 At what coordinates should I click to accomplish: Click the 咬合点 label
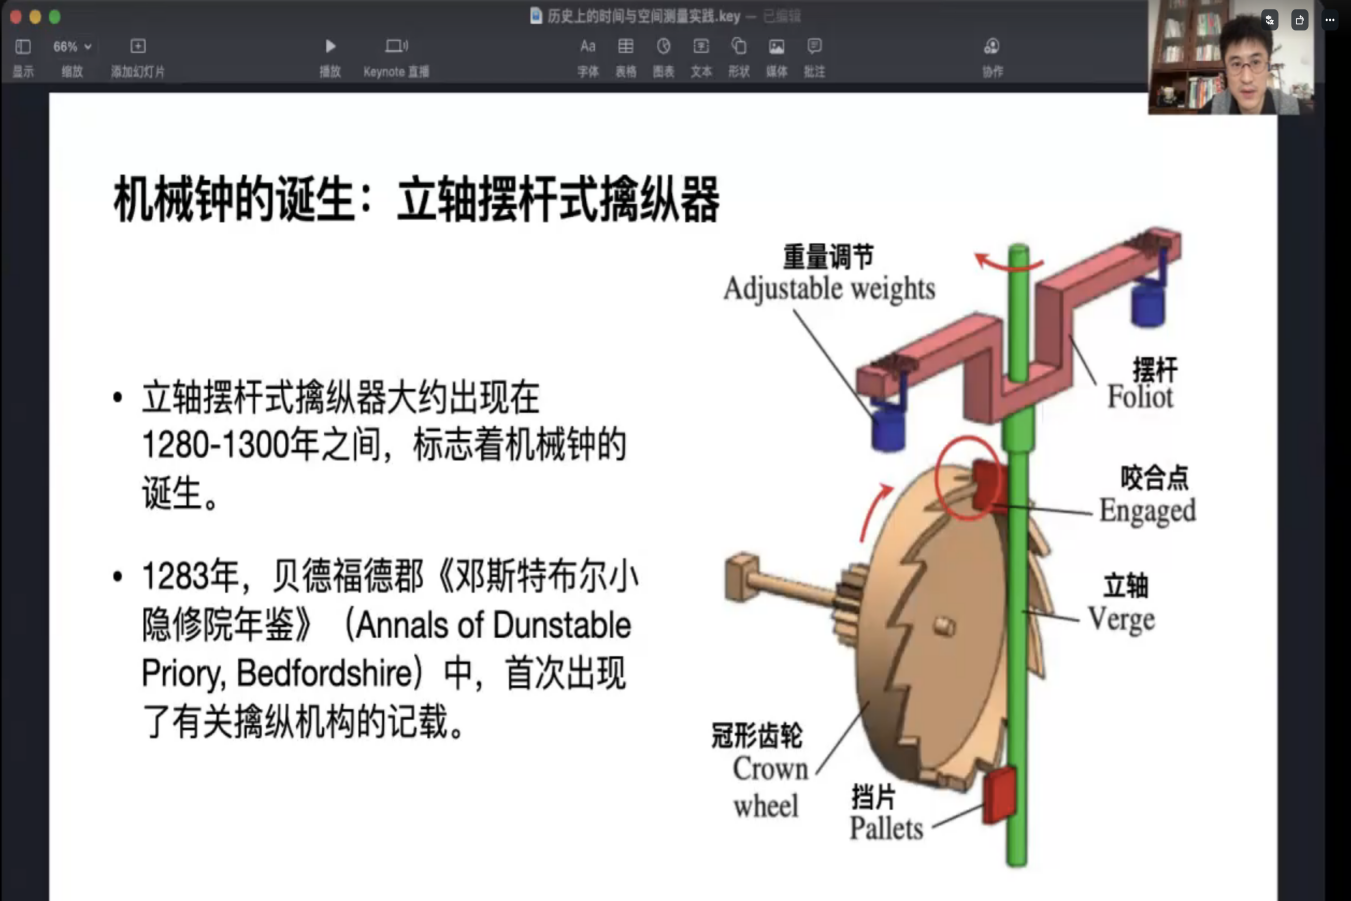point(1154,477)
